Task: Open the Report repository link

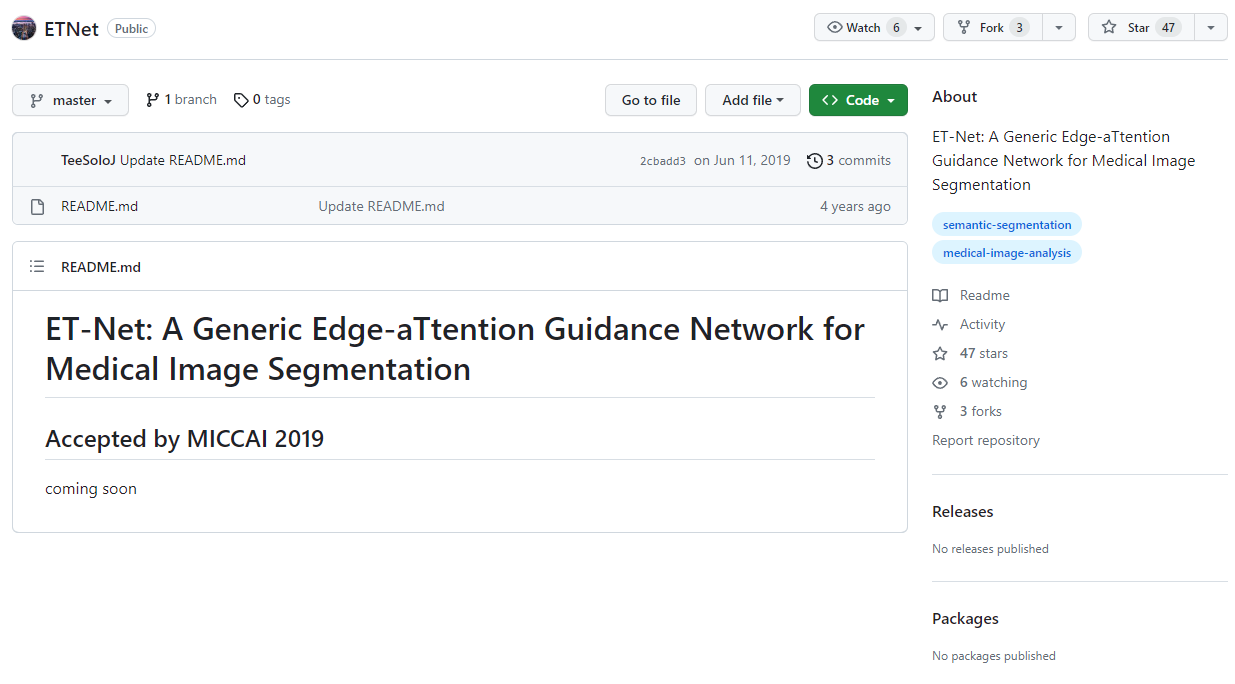Action: (x=986, y=441)
